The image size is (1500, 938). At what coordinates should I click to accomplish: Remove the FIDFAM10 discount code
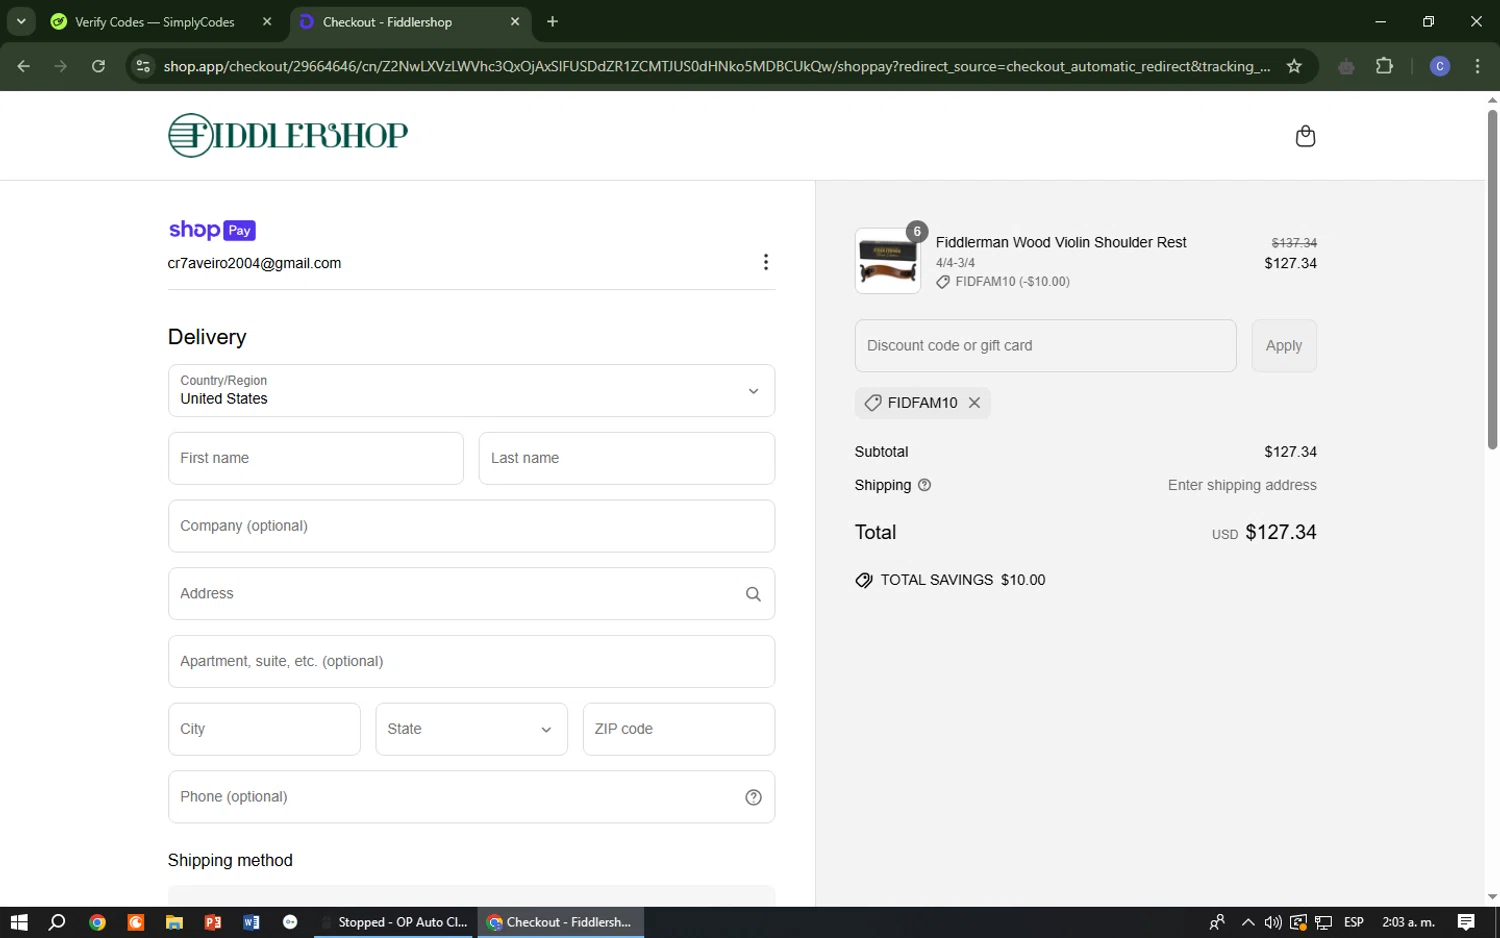[974, 402]
